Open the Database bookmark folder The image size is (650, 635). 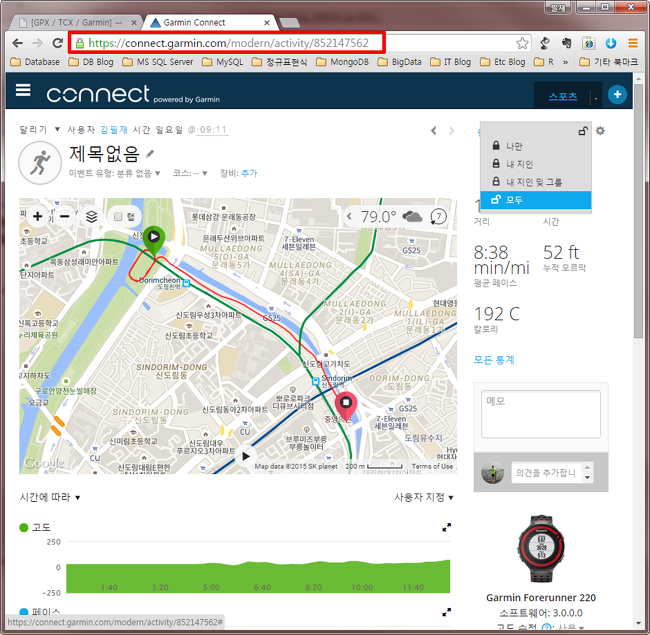pyautogui.click(x=35, y=62)
